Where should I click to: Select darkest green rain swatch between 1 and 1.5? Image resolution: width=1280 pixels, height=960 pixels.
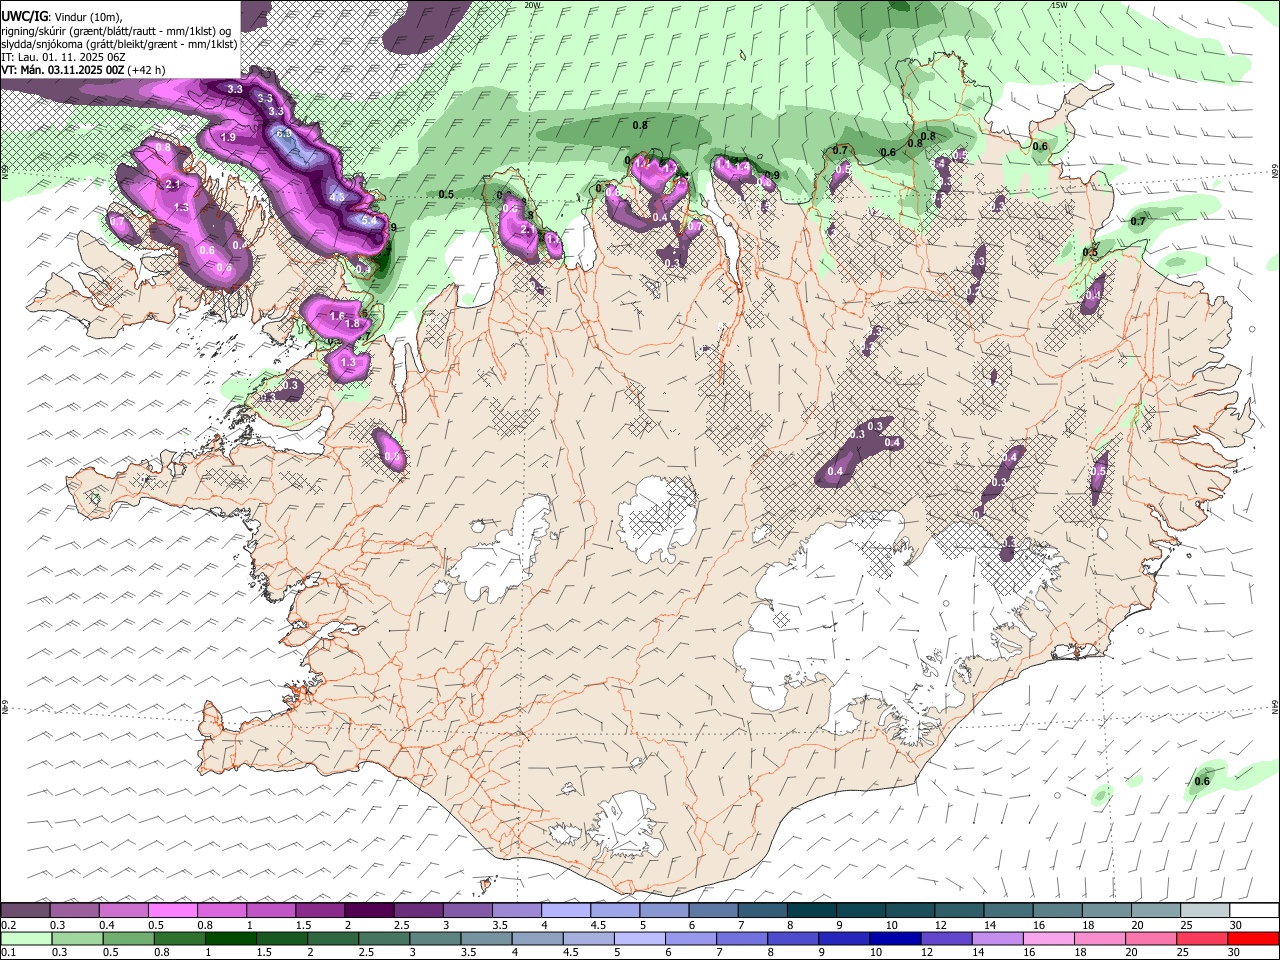pyautogui.click(x=230, y=937)
